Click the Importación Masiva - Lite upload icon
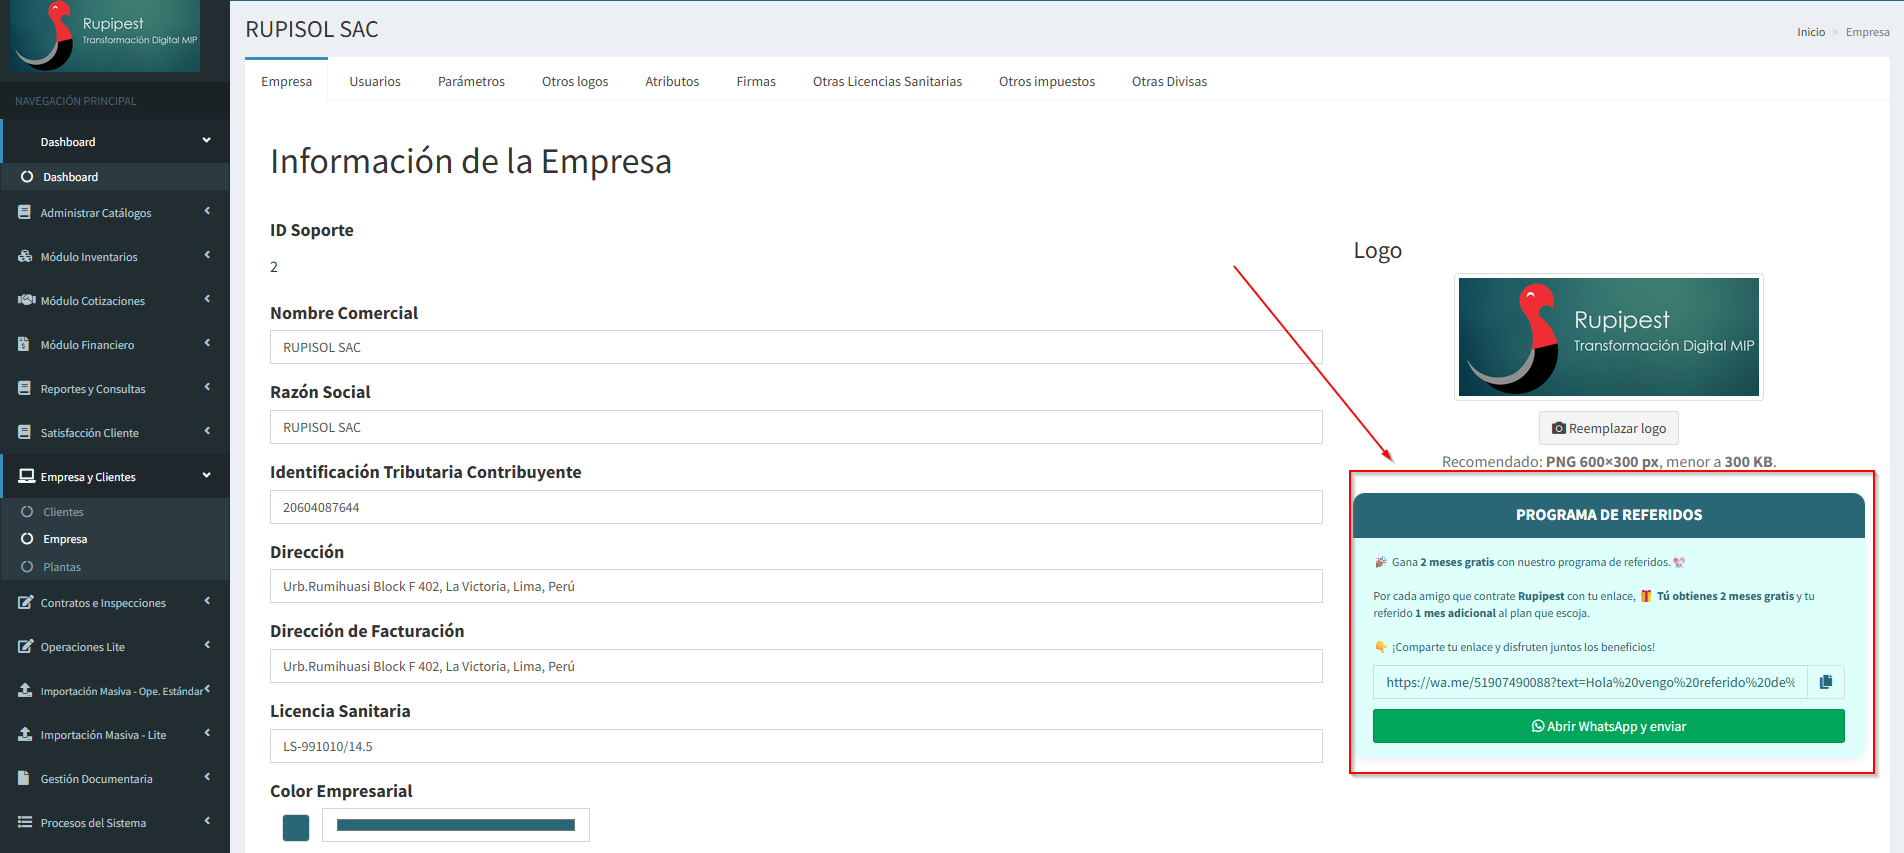1904x853 pixels. point(25,734)
